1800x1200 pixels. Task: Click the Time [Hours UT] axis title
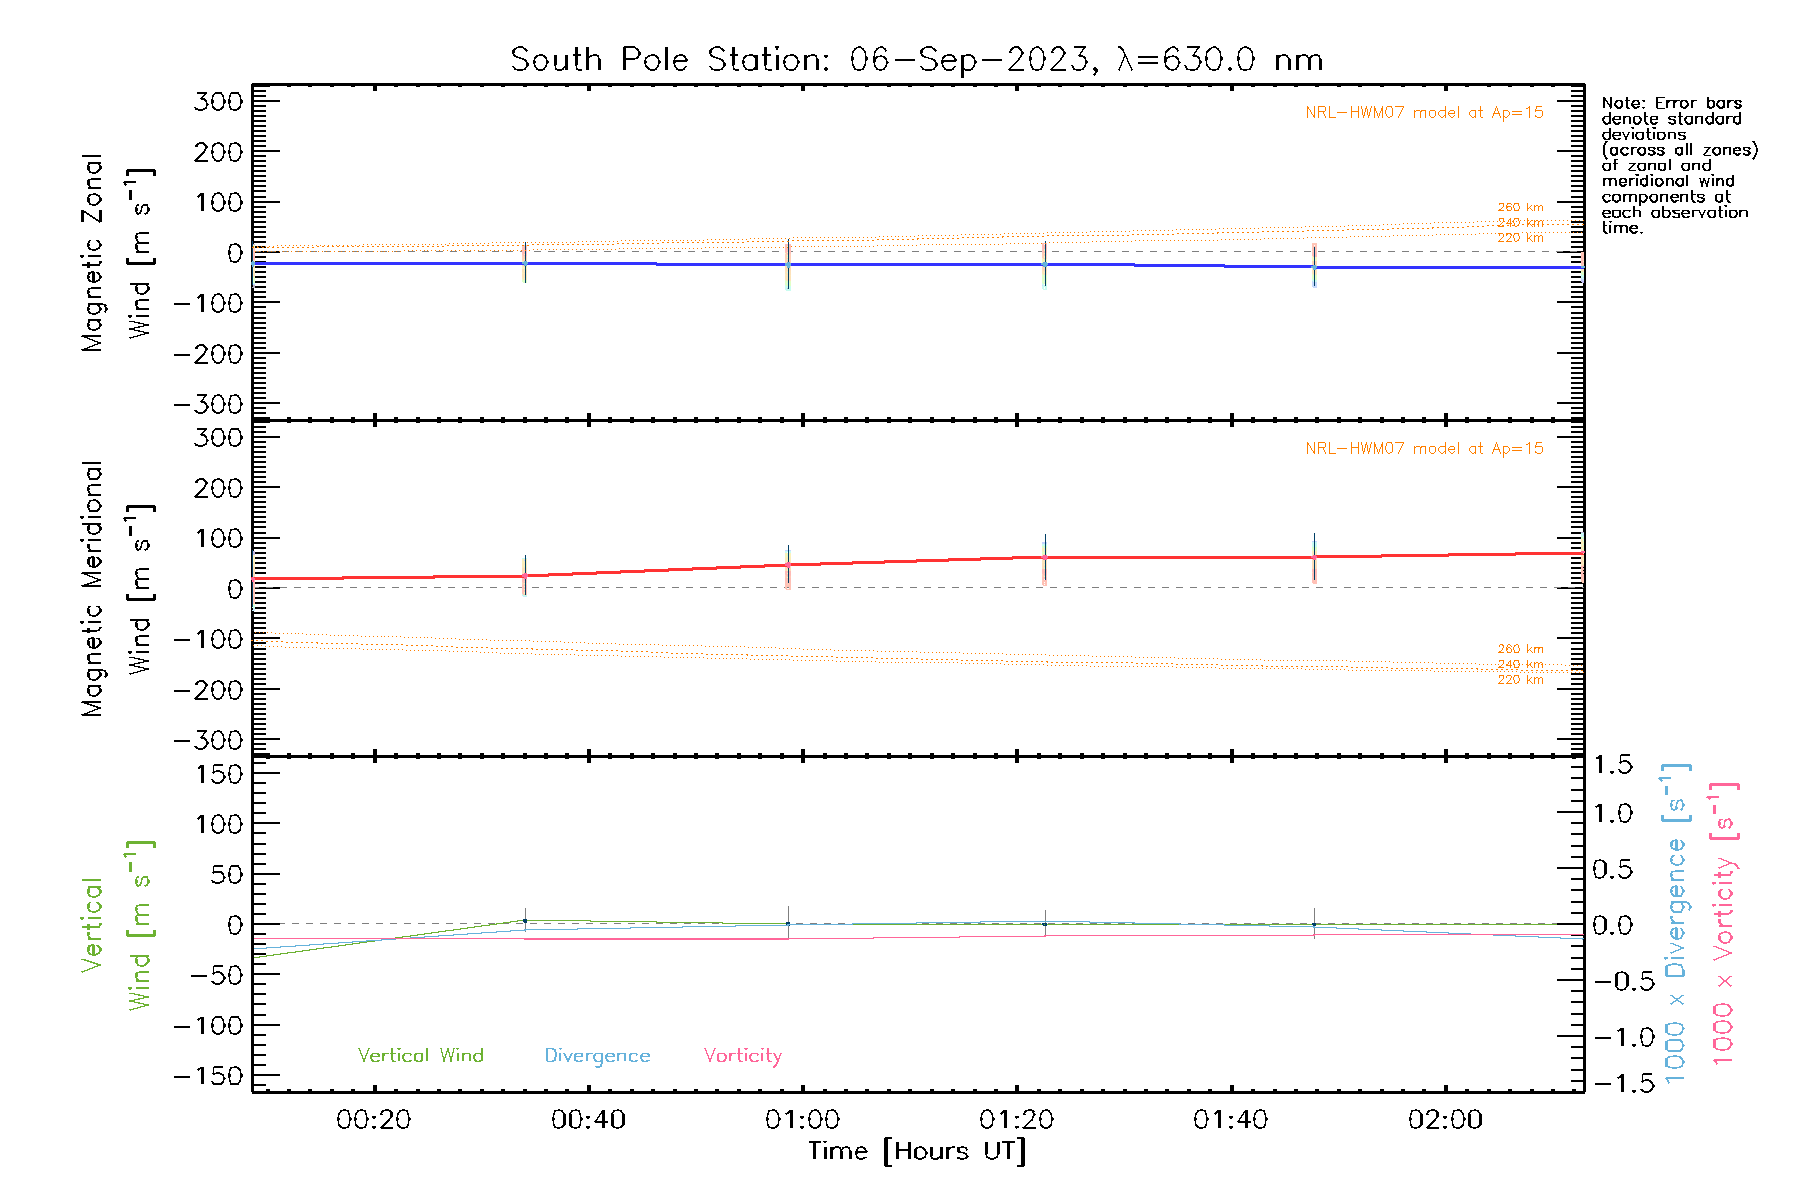click(917, 1152)
